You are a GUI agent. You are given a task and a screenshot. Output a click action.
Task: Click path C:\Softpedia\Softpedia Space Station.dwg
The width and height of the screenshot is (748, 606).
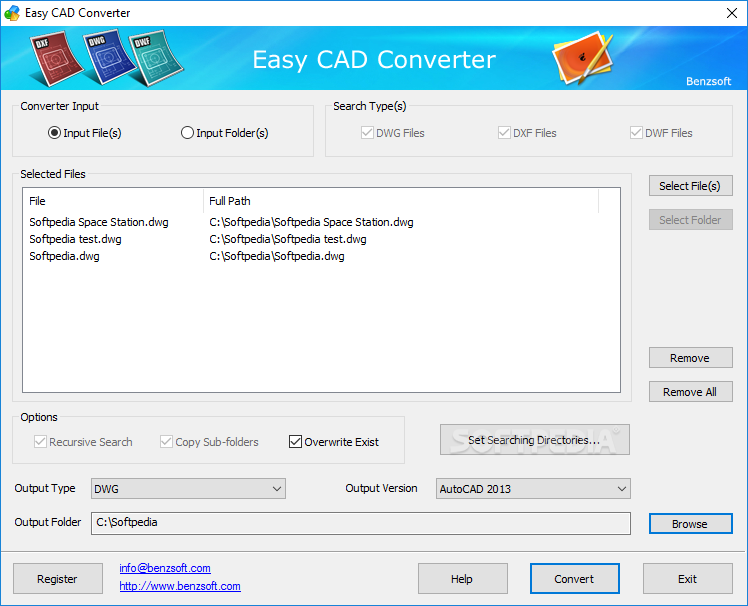pos(312,222)
